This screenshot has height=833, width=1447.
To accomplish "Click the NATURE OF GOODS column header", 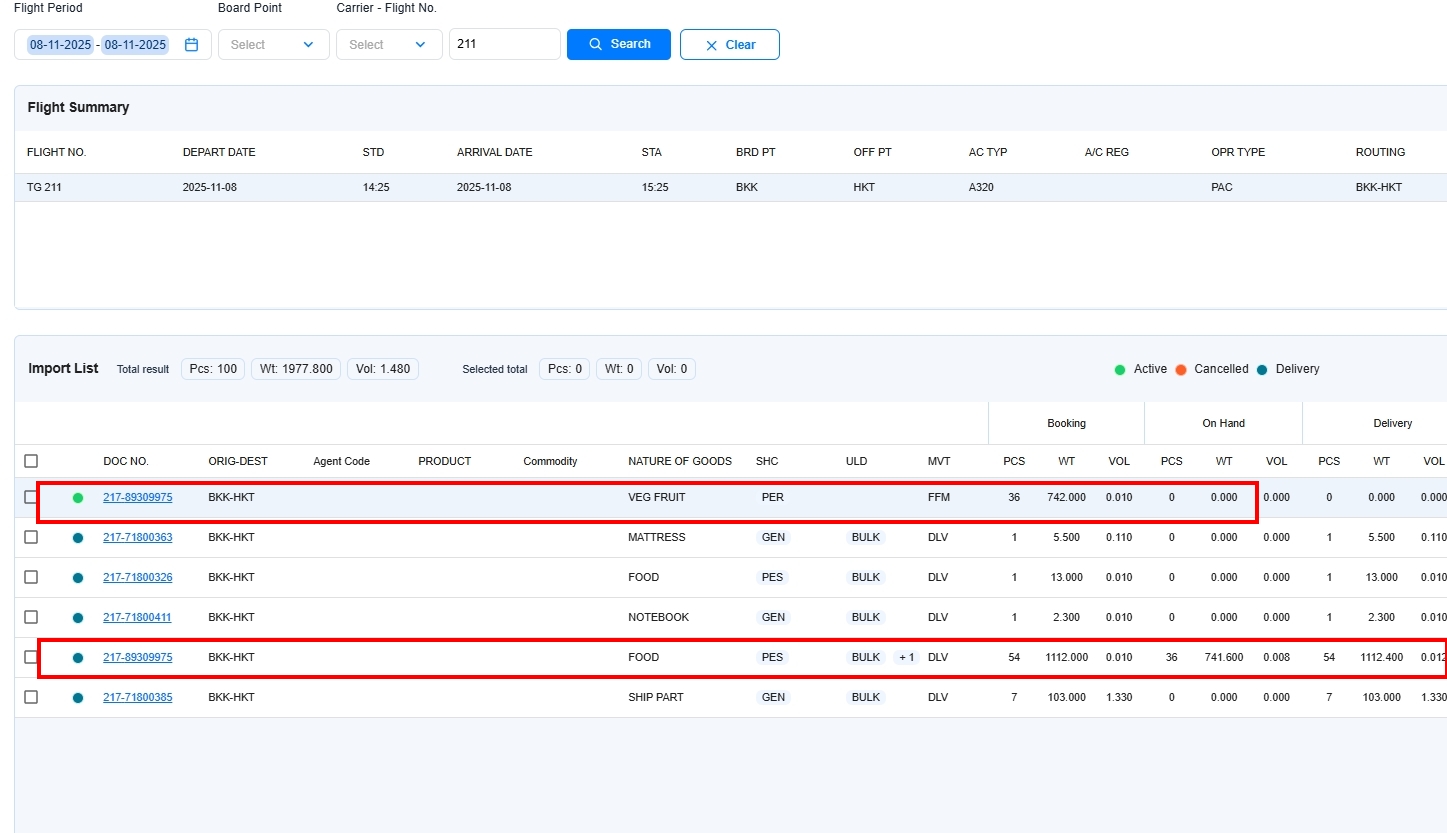I will (x=679, y=461).
